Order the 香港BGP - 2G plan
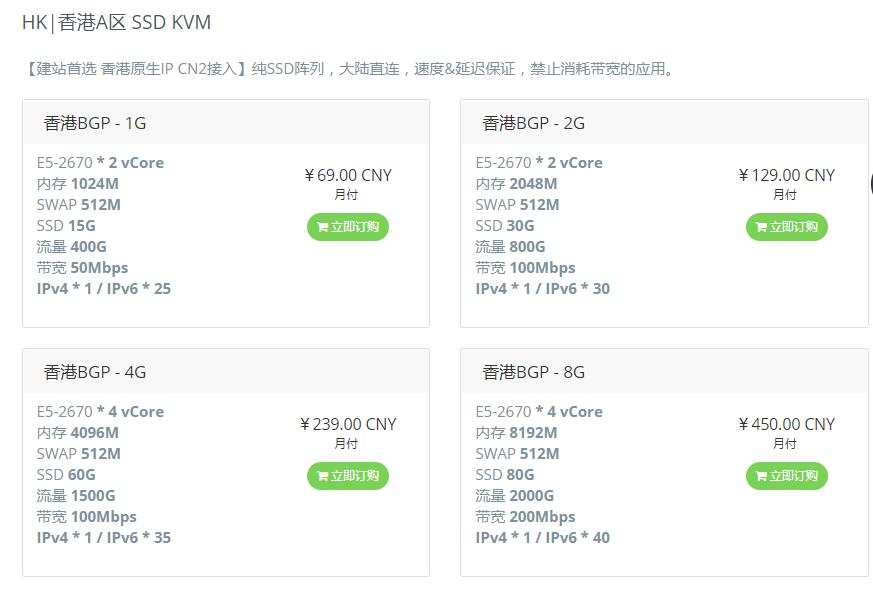Image resolution: width=873 pixels, height=590 pixels. 786,227
